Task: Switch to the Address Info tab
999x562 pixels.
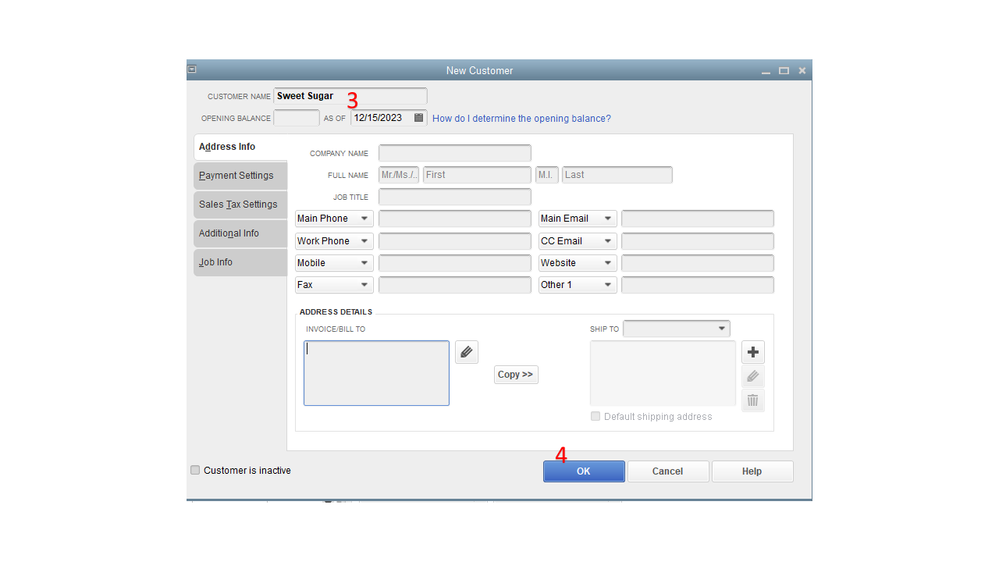Action: (x=240, y=147)
